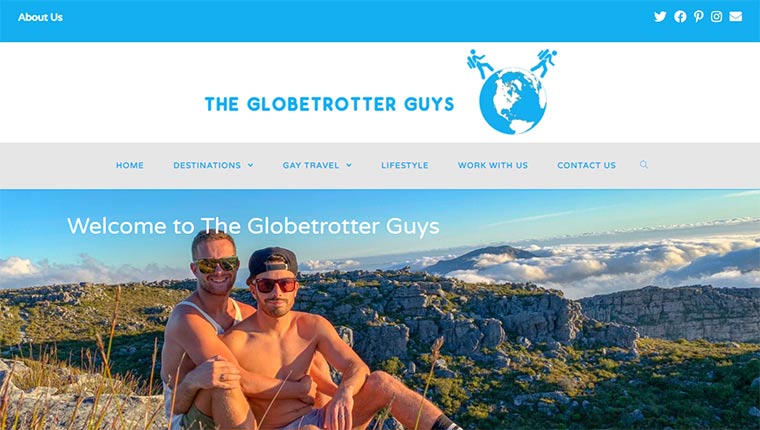Open the search magnifier icon
This screenshot has width=760, height=430.
tap(644, 165)
